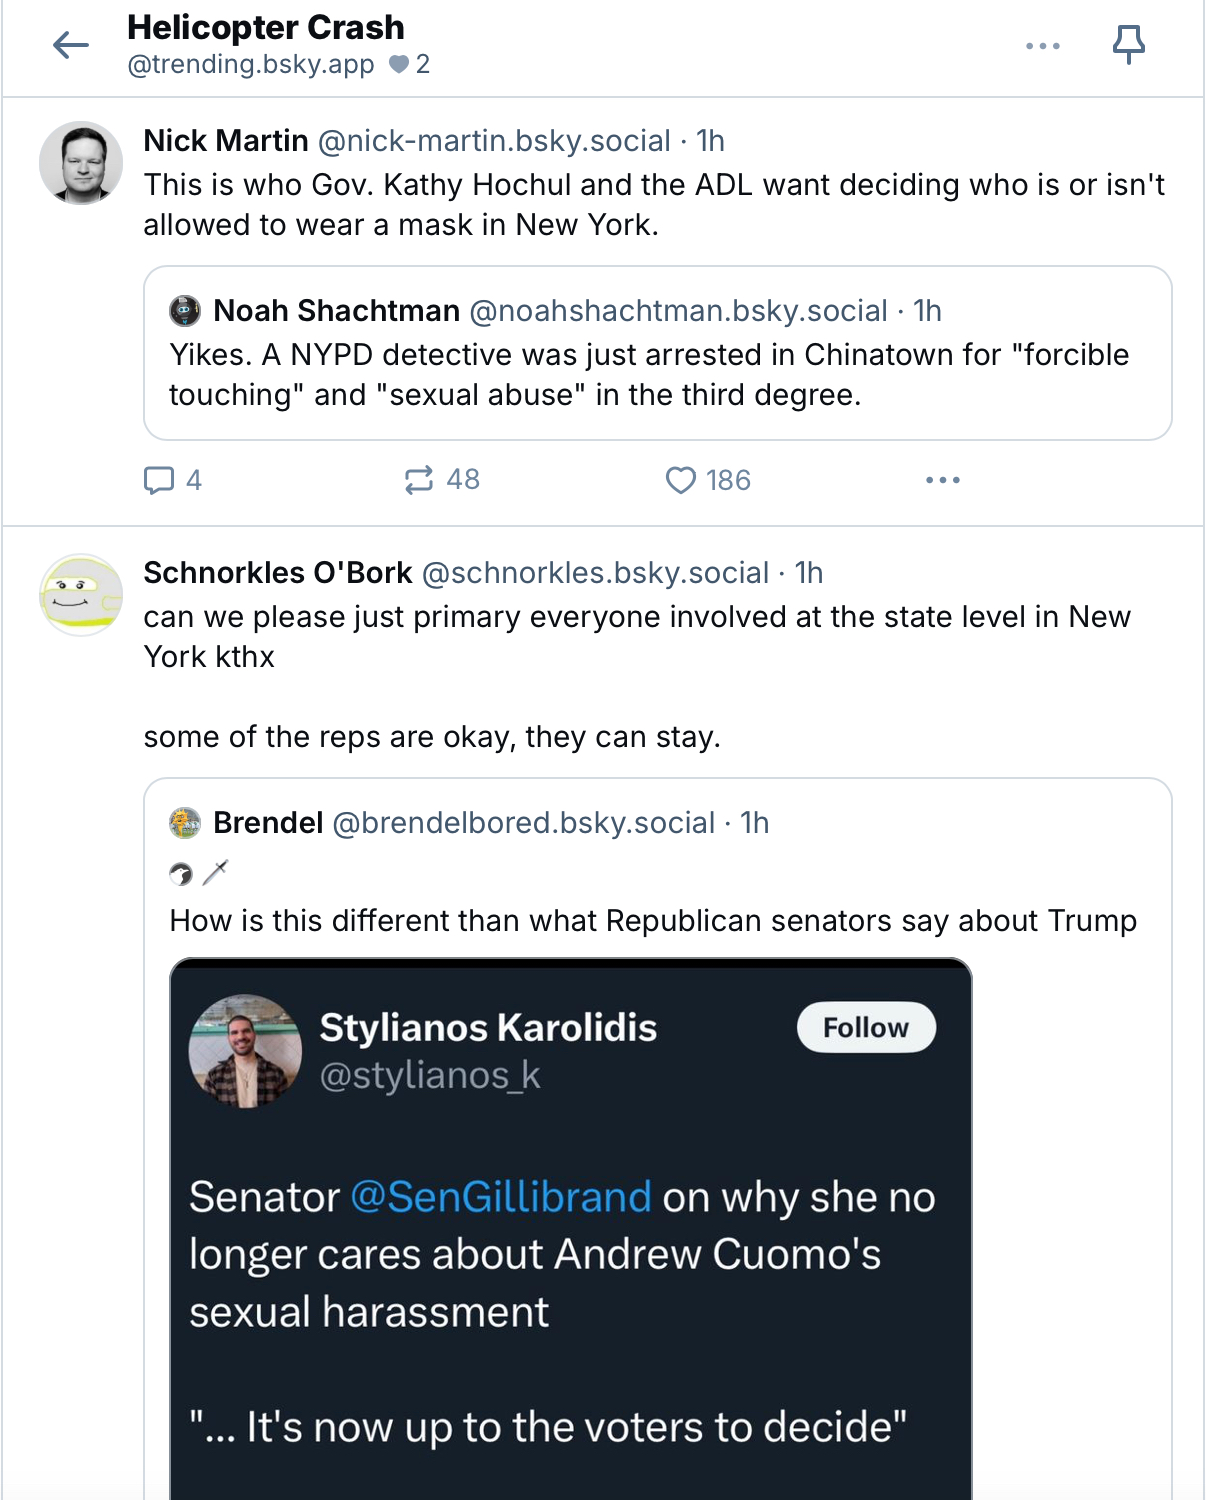Viewport: 1206px width, 1500px height.
Task: Open Nick Martin's profile avatar
Action: click(x=81, y=163)
